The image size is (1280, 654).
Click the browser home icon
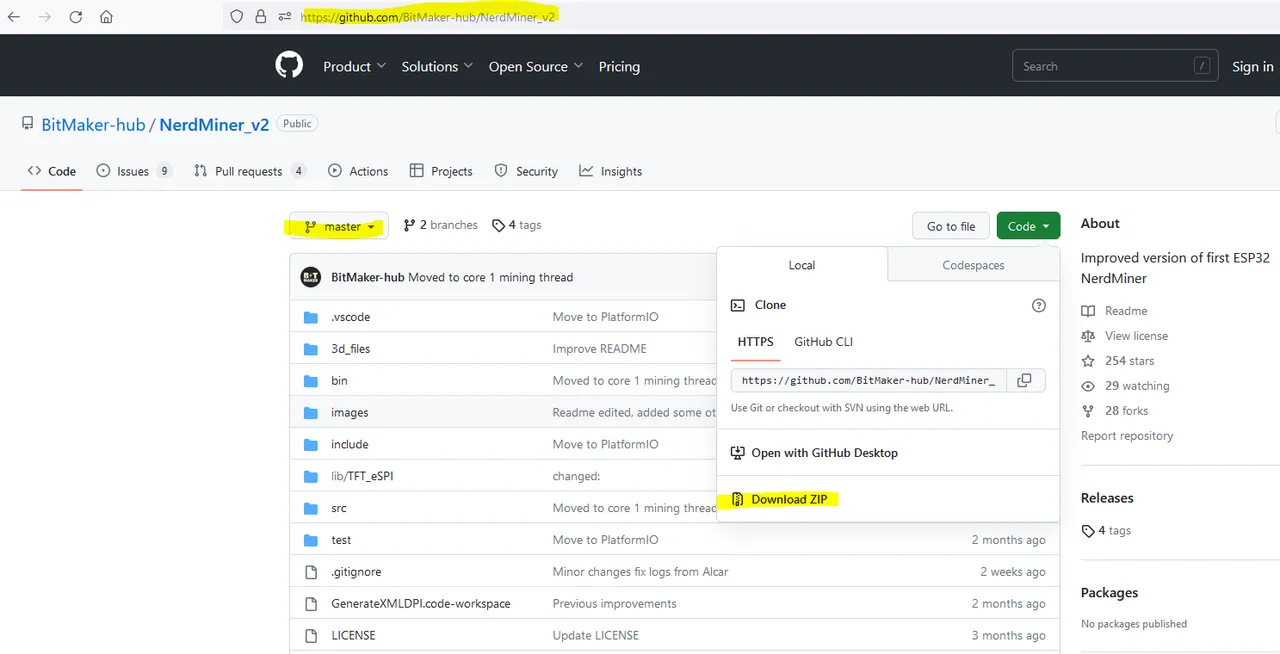[106, 17]
